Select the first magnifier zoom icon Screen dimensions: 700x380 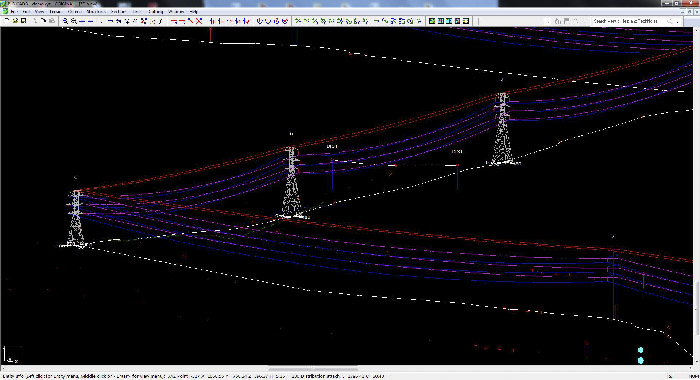pos(66,21)
